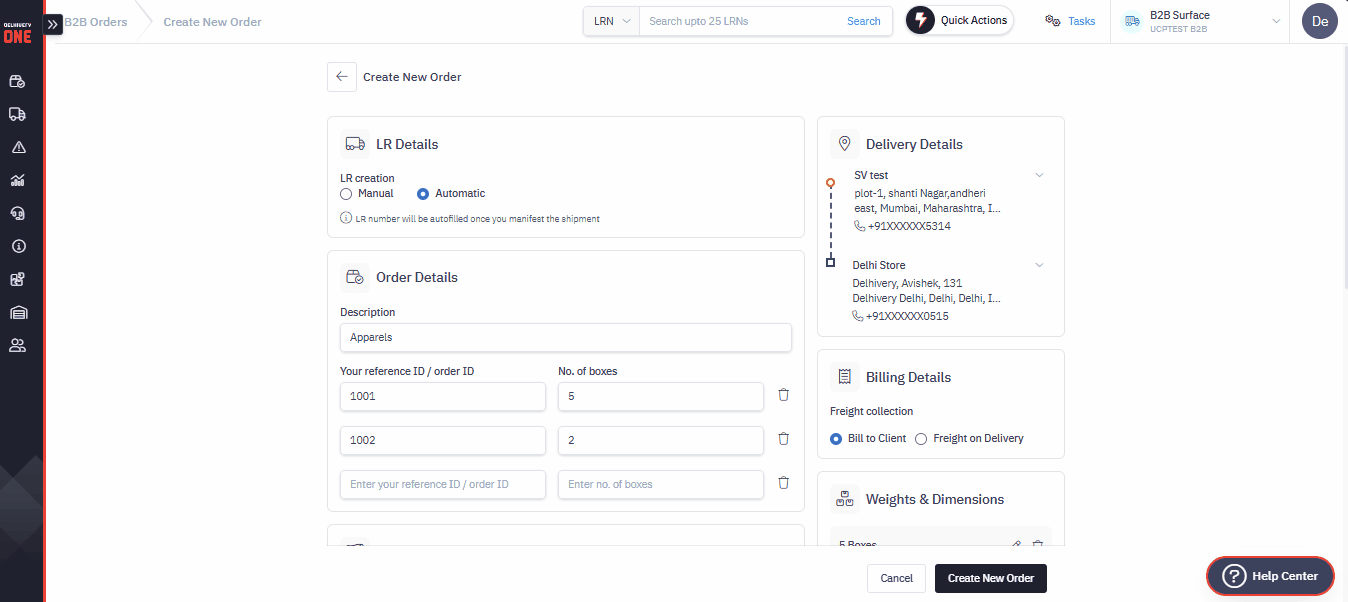
Task: Expand the SV test address chevron
Action: (x=1039, y=175)
